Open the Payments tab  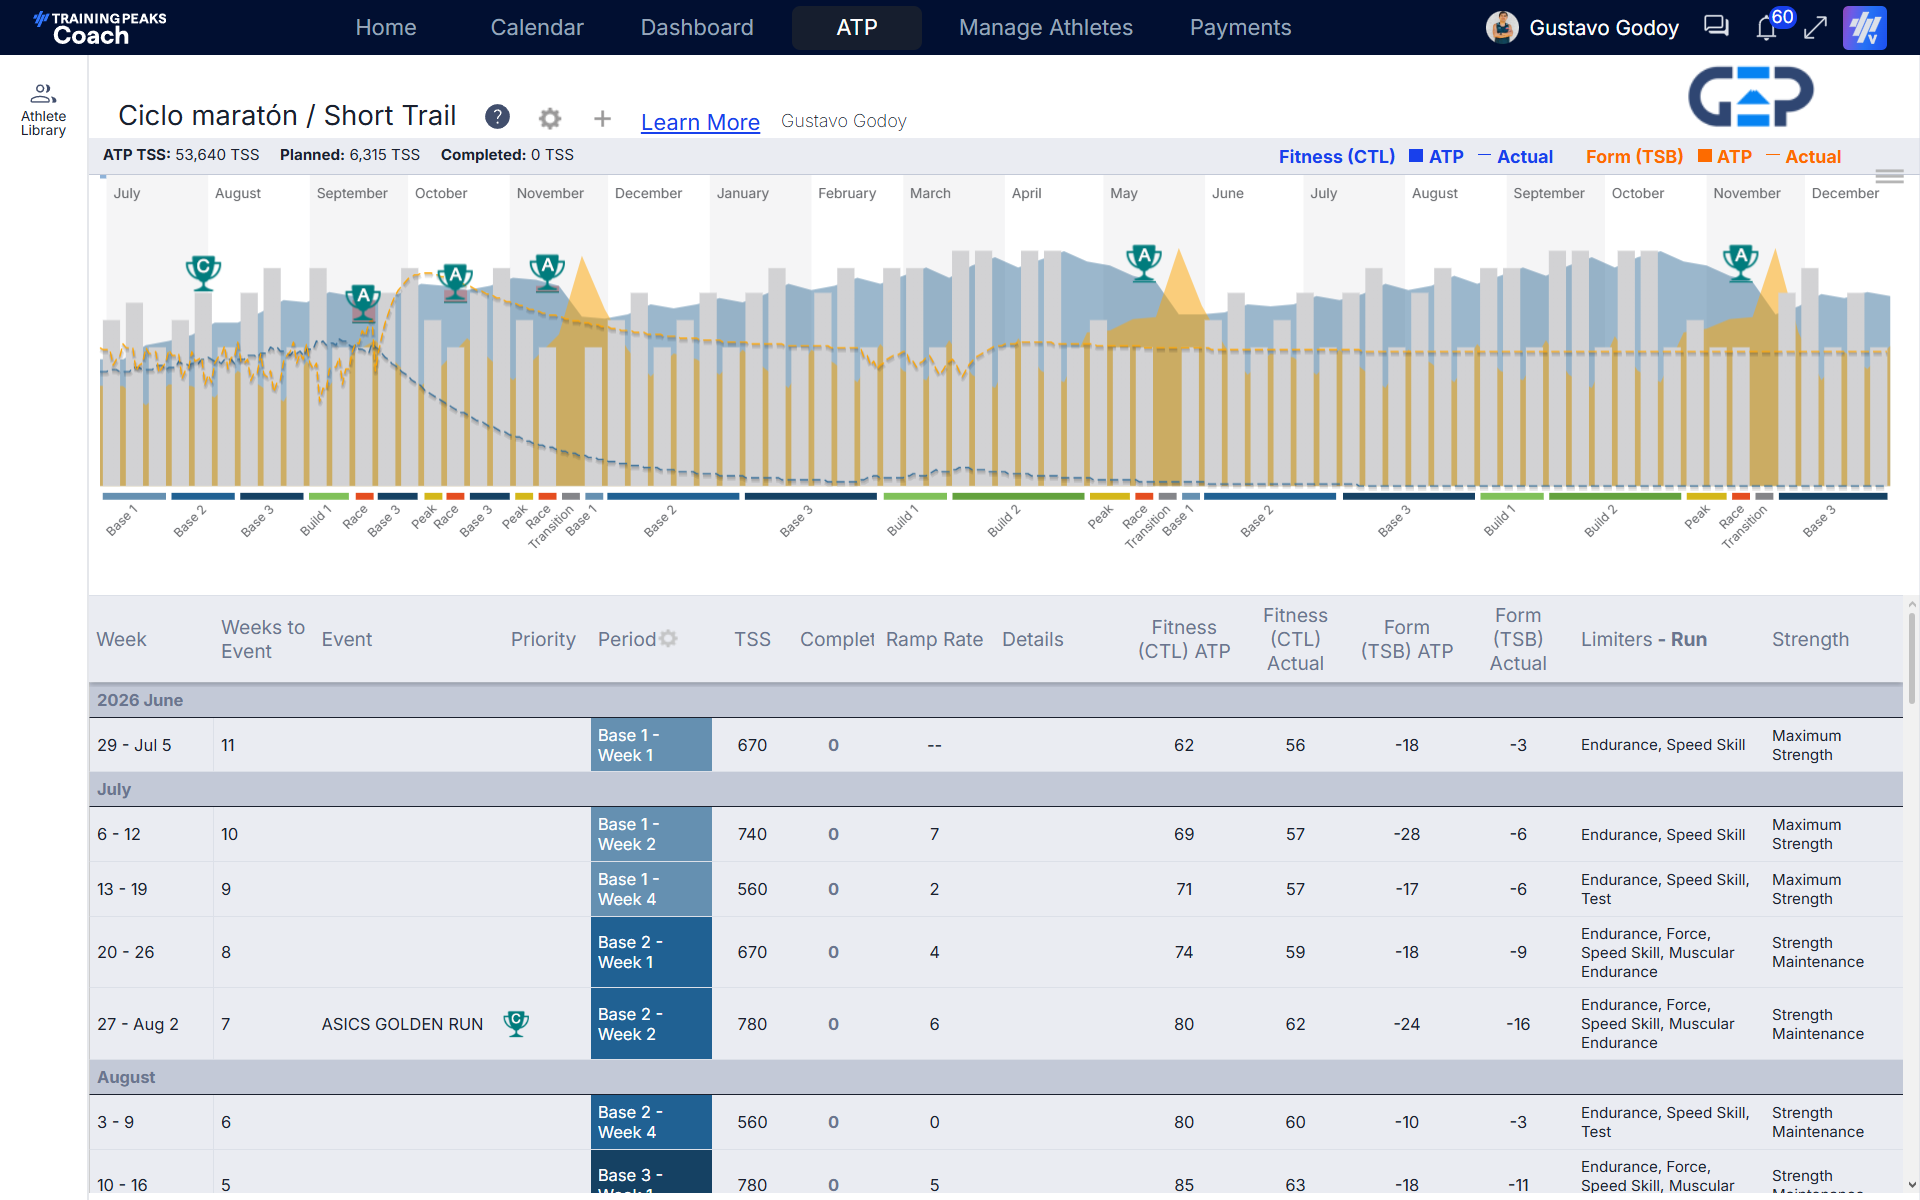click(x=1240, y=28)
